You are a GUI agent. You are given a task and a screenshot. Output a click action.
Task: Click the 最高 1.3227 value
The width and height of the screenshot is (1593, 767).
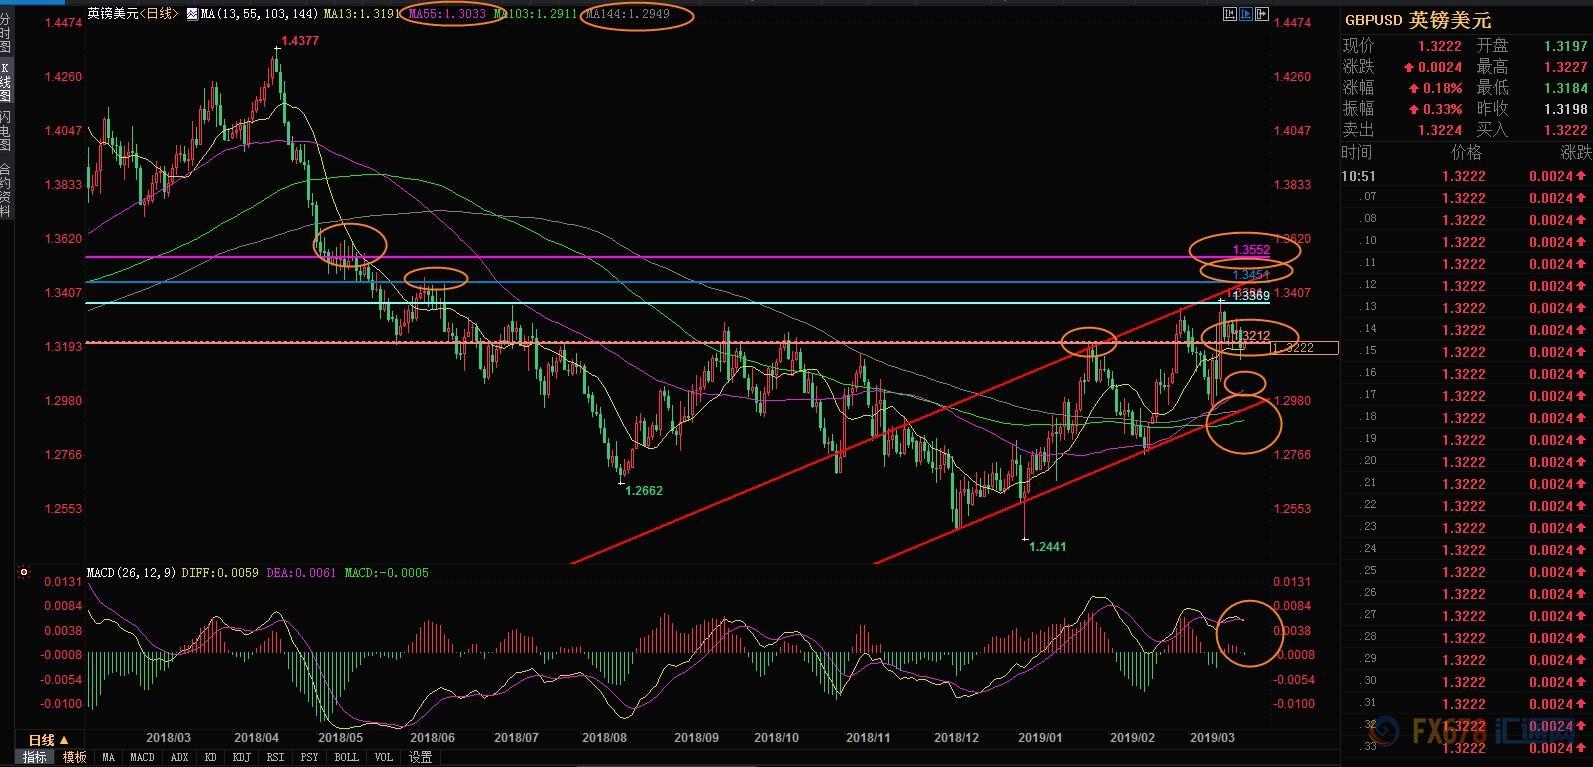pyautogui.click(x=1566, y=67)
